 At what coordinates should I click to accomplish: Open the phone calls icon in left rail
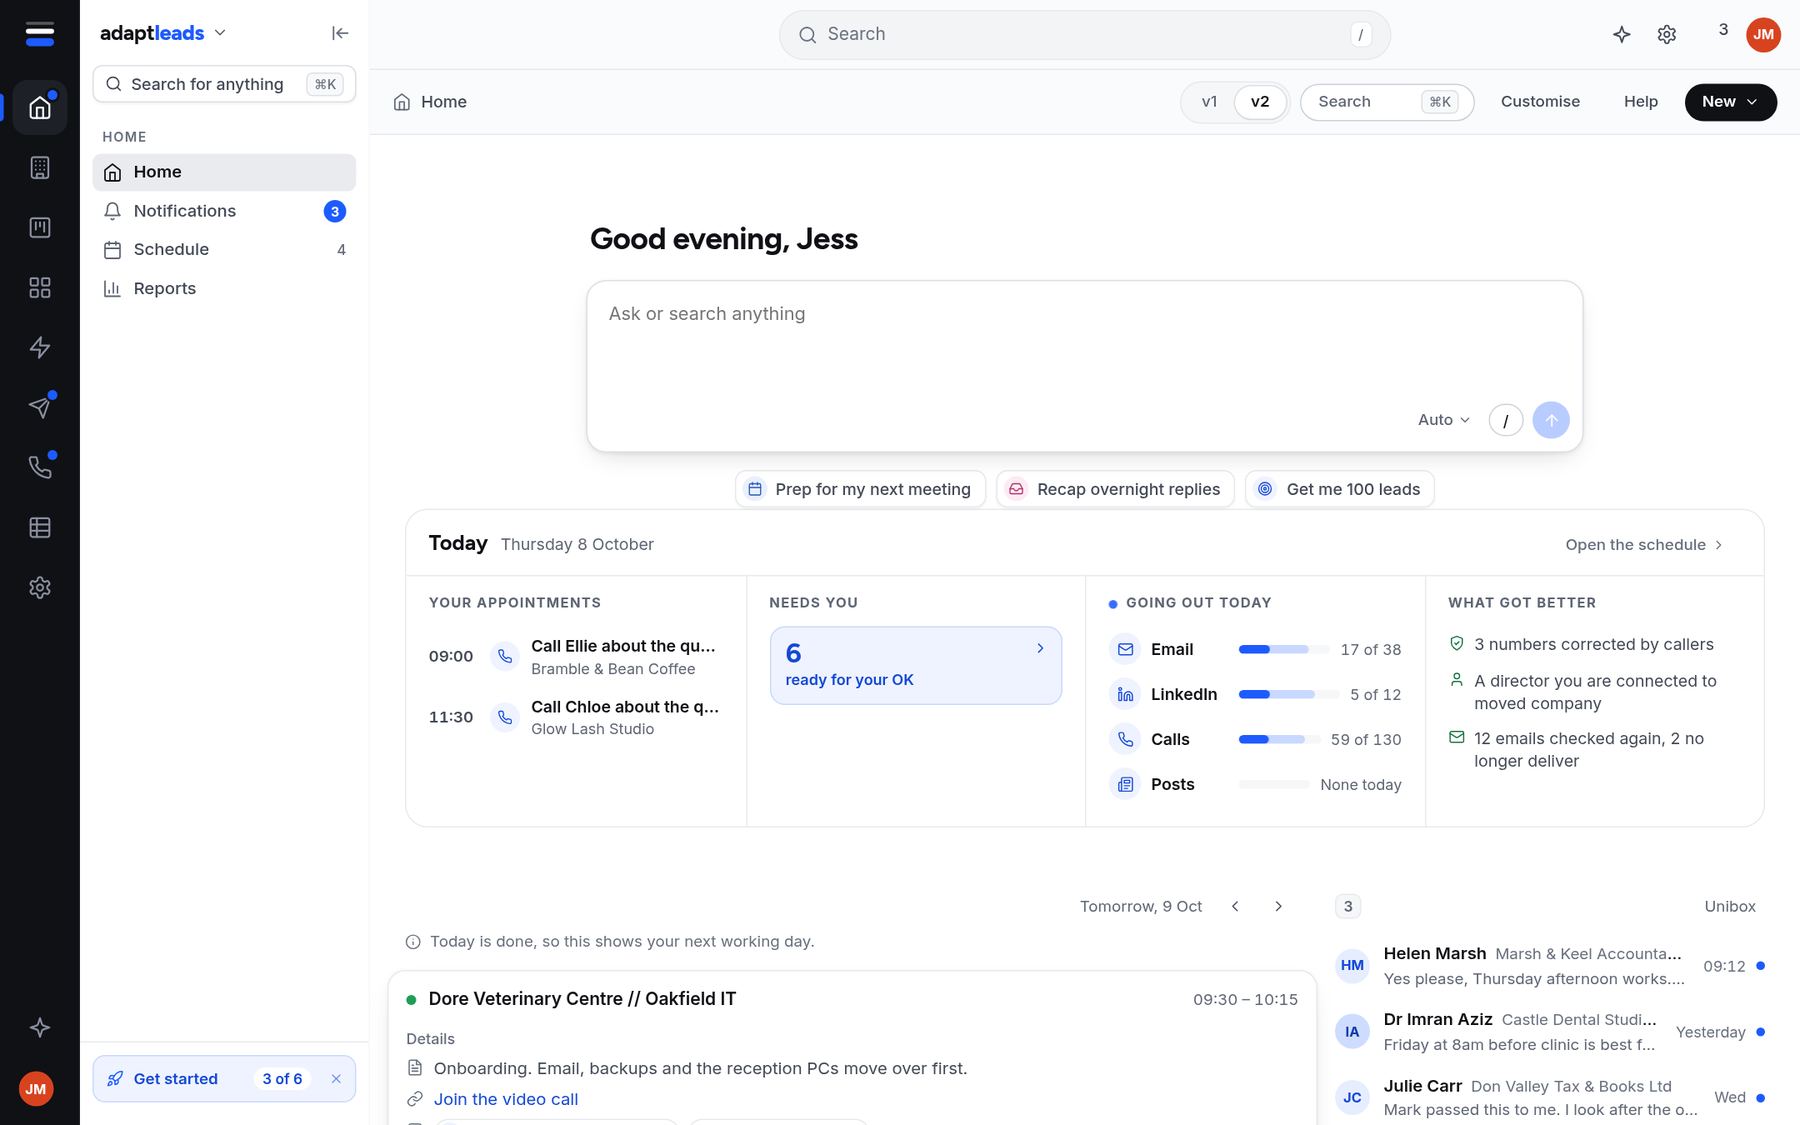(40, 467)
